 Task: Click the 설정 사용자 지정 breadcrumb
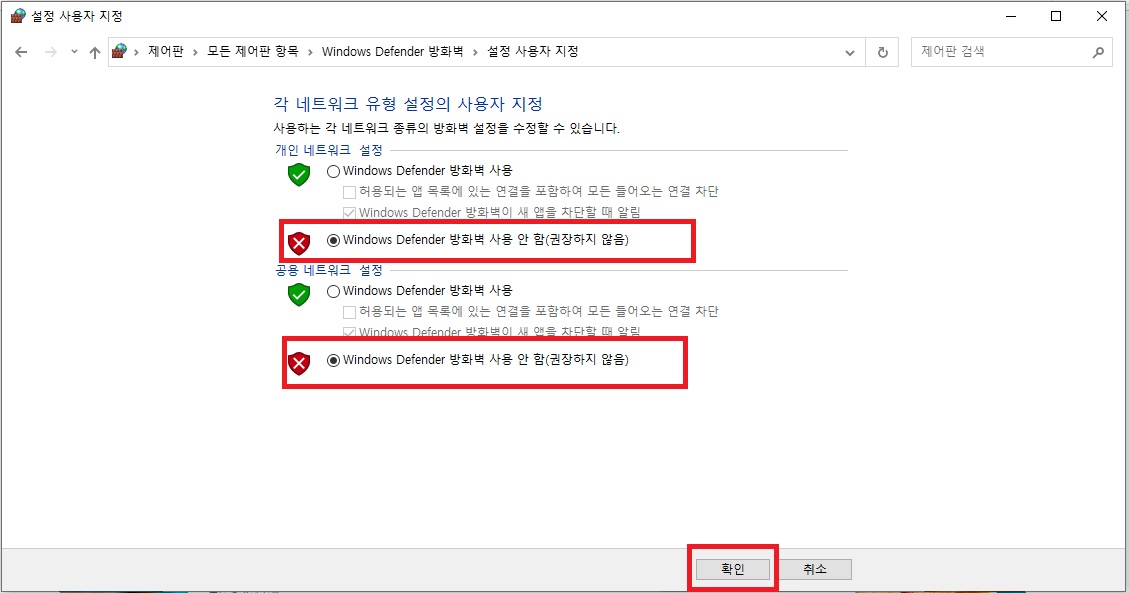pyautogui.click(x=533, y=51)
